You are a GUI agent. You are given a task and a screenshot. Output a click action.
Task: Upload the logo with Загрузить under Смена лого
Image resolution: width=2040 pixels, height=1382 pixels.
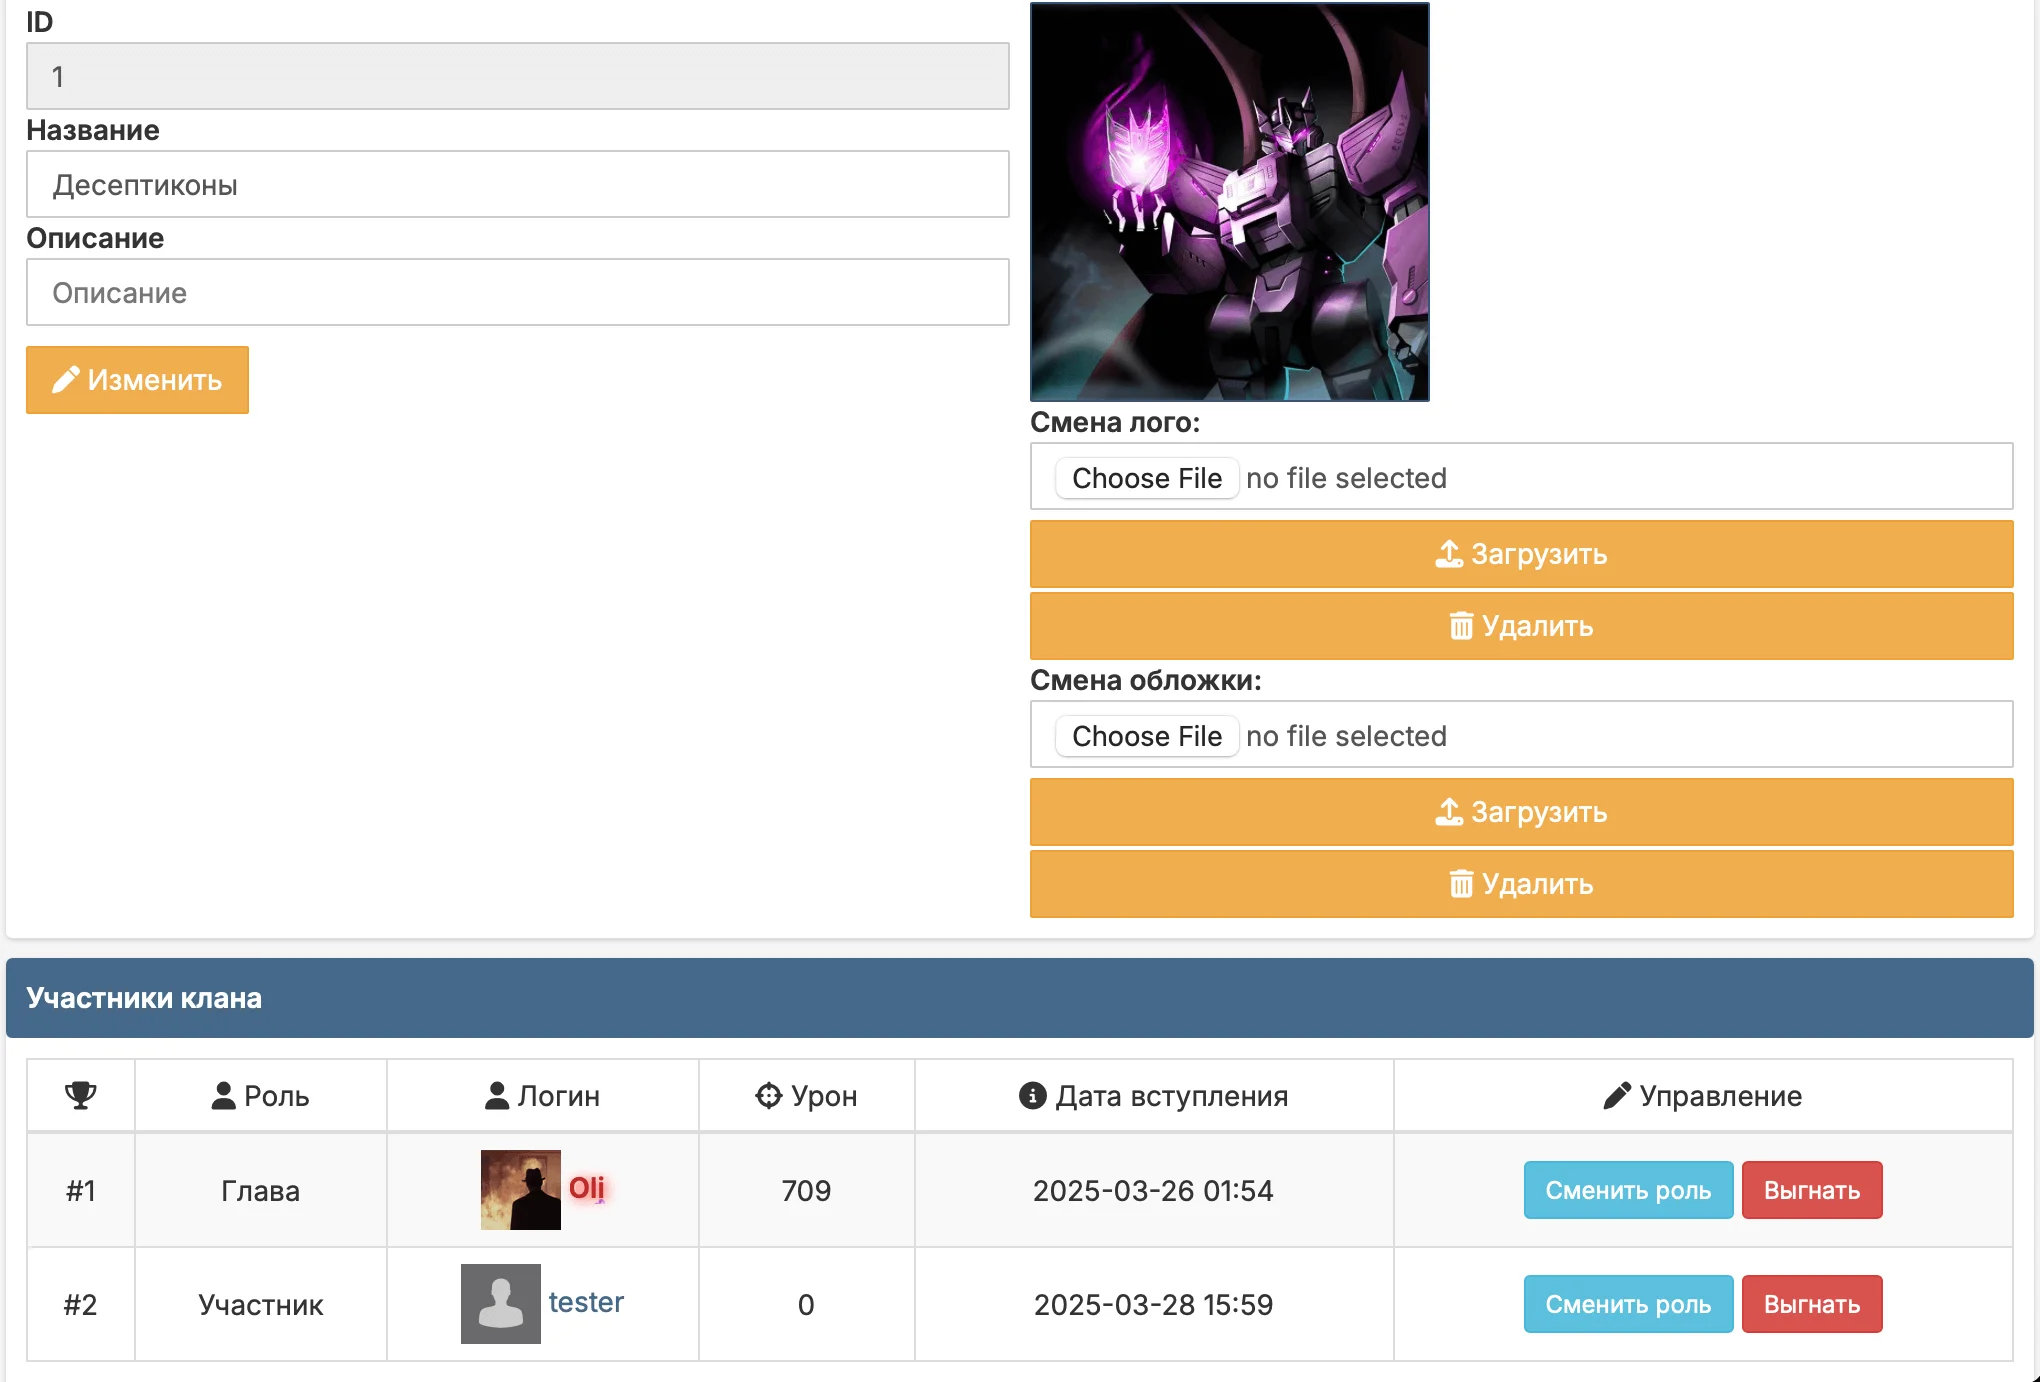click(x=1521, y=554)
